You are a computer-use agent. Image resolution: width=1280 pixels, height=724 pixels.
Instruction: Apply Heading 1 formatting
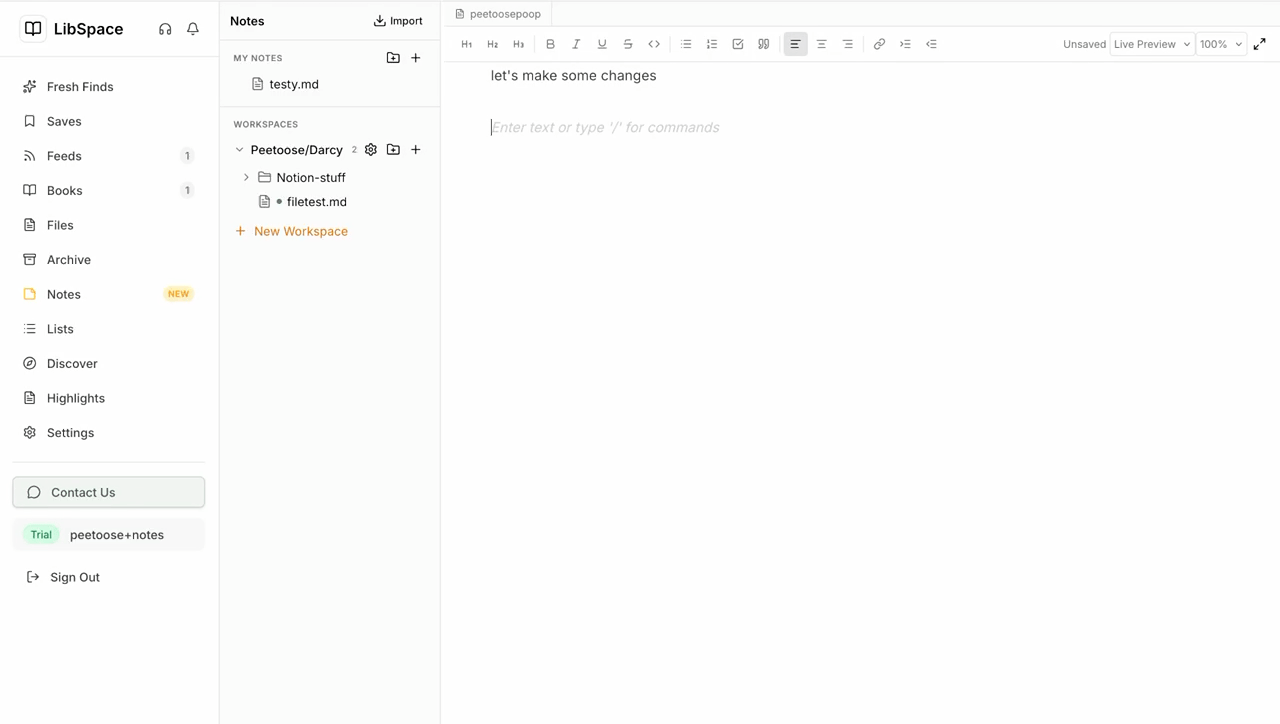[466, 44]
